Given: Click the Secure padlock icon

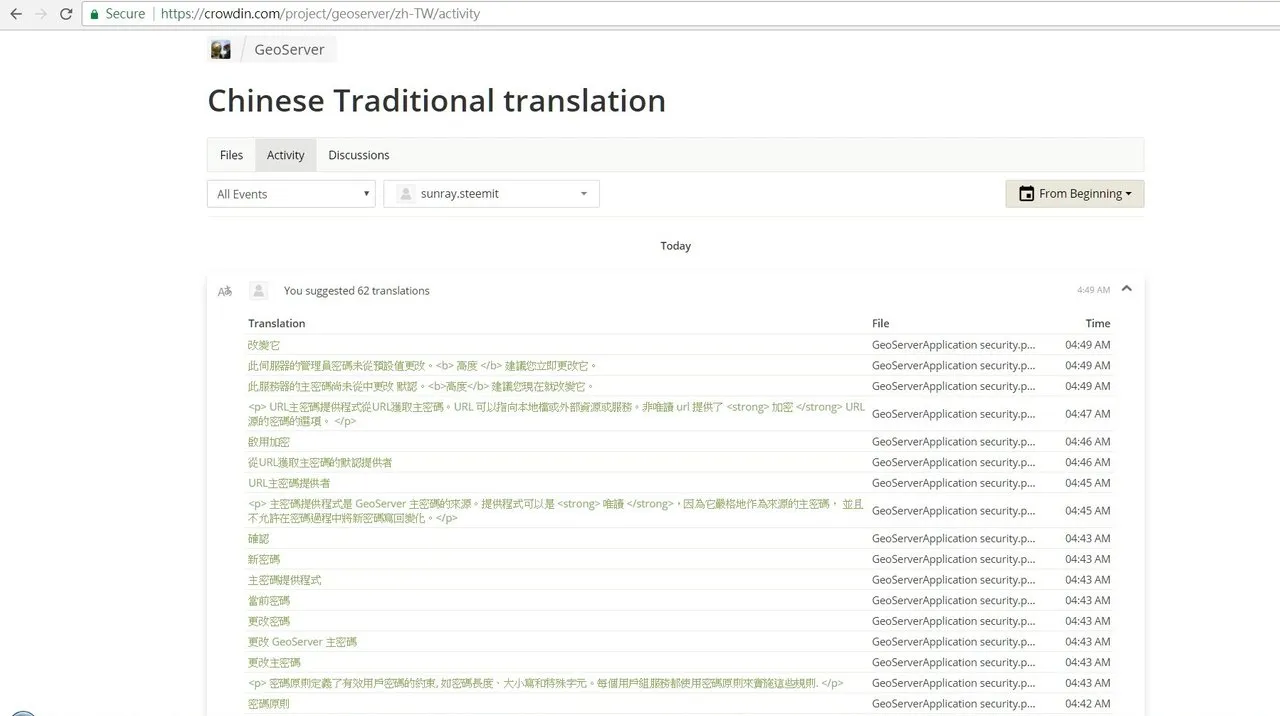Looking at the screenshot, I should tap(95, 14).
